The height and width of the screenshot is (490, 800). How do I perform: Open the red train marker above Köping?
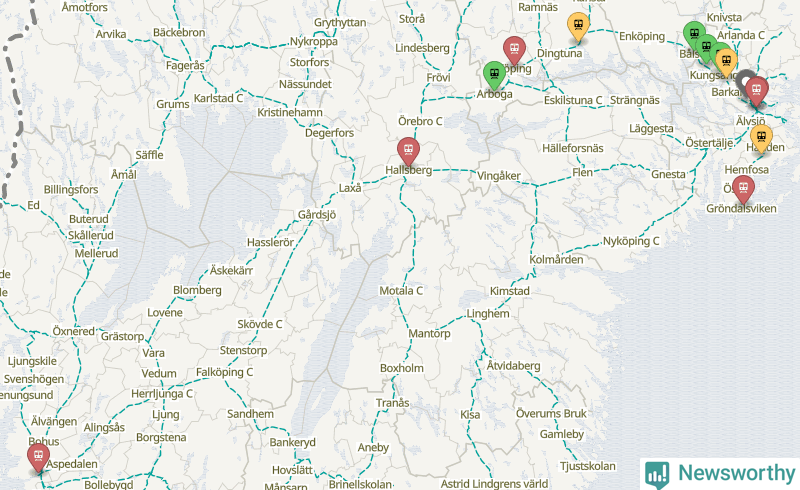(x=514, y=50)
